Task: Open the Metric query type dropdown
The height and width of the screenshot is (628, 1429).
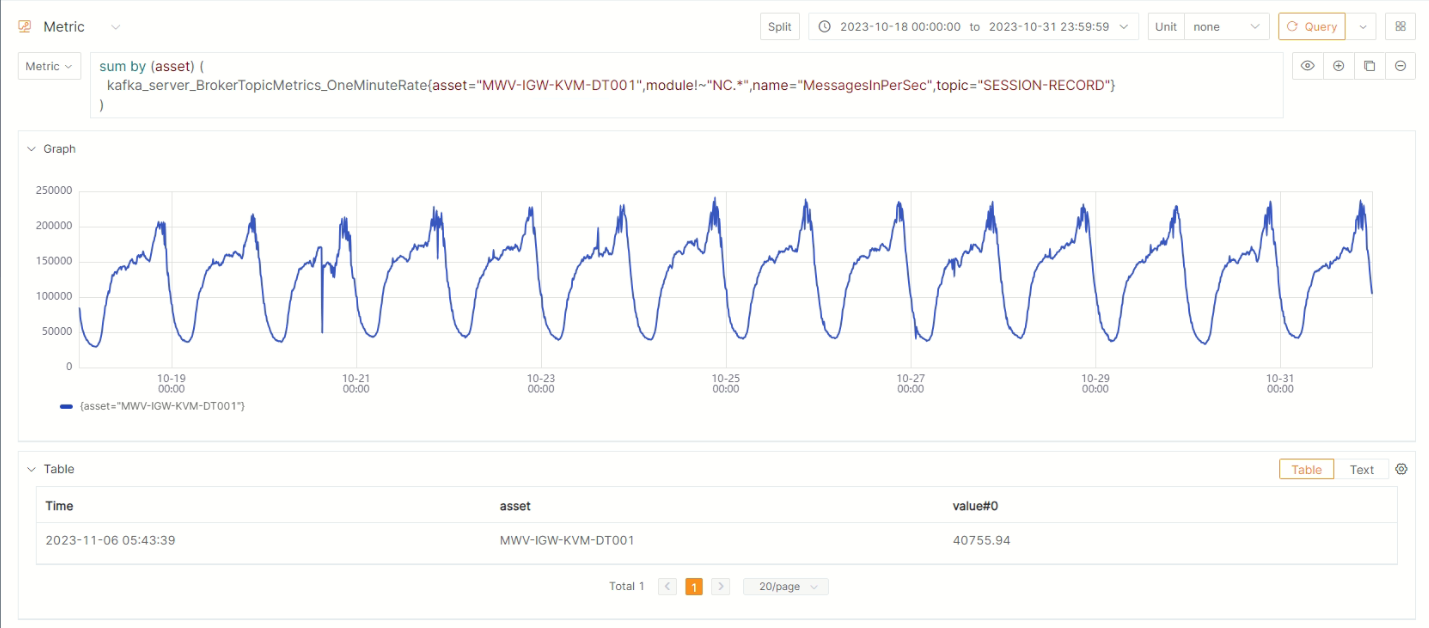Action: coord(49,66)
